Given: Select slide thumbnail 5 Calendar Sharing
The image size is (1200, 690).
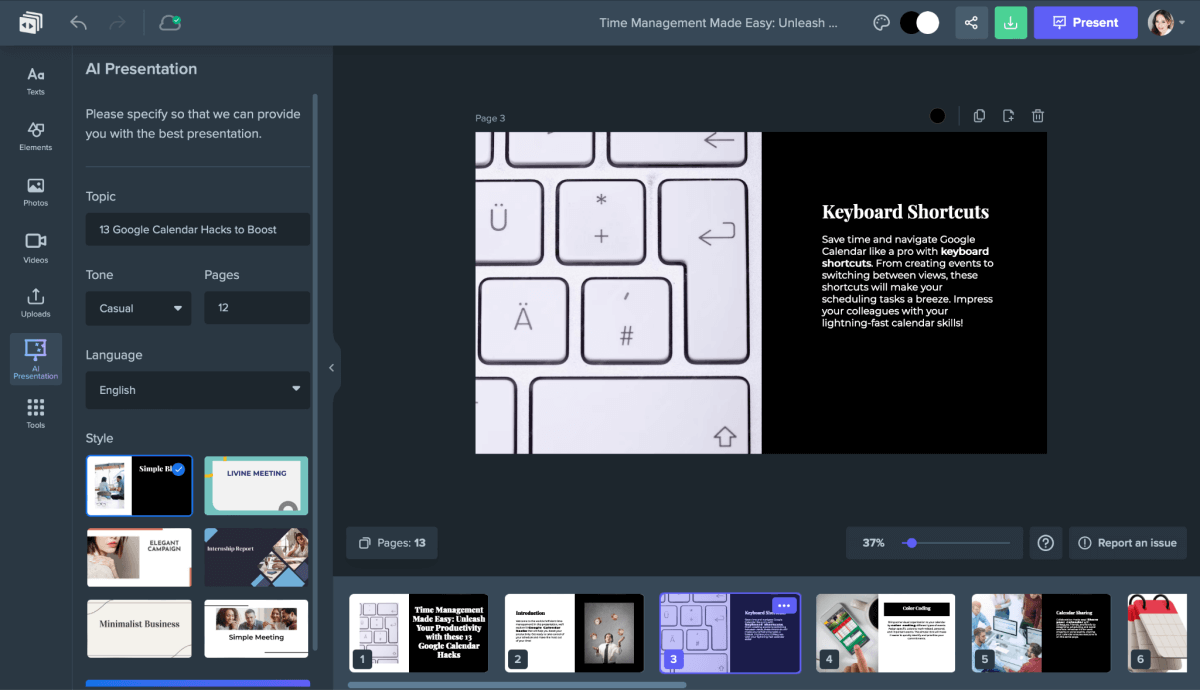Looking at the screenshot, I should (x=1041, y=633).
